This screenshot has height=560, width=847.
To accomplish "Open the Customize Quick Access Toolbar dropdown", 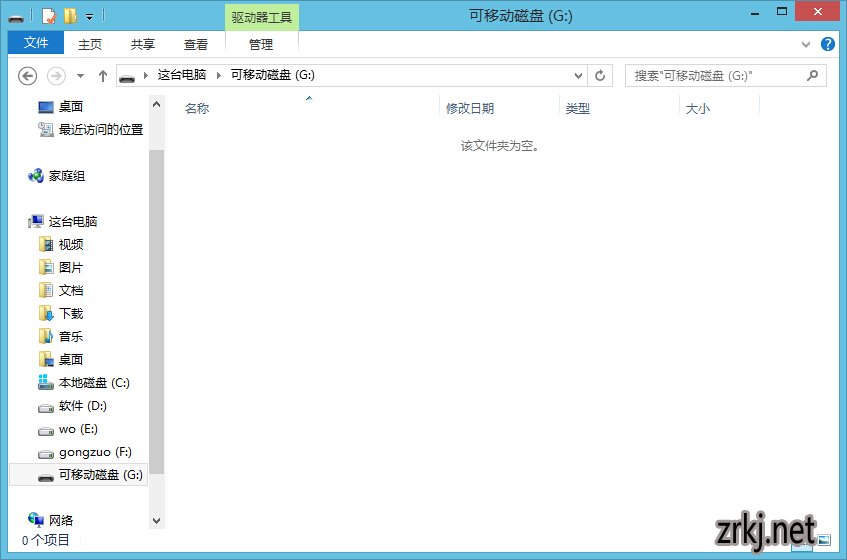I will pyautogui.click(x=90, y=17).
